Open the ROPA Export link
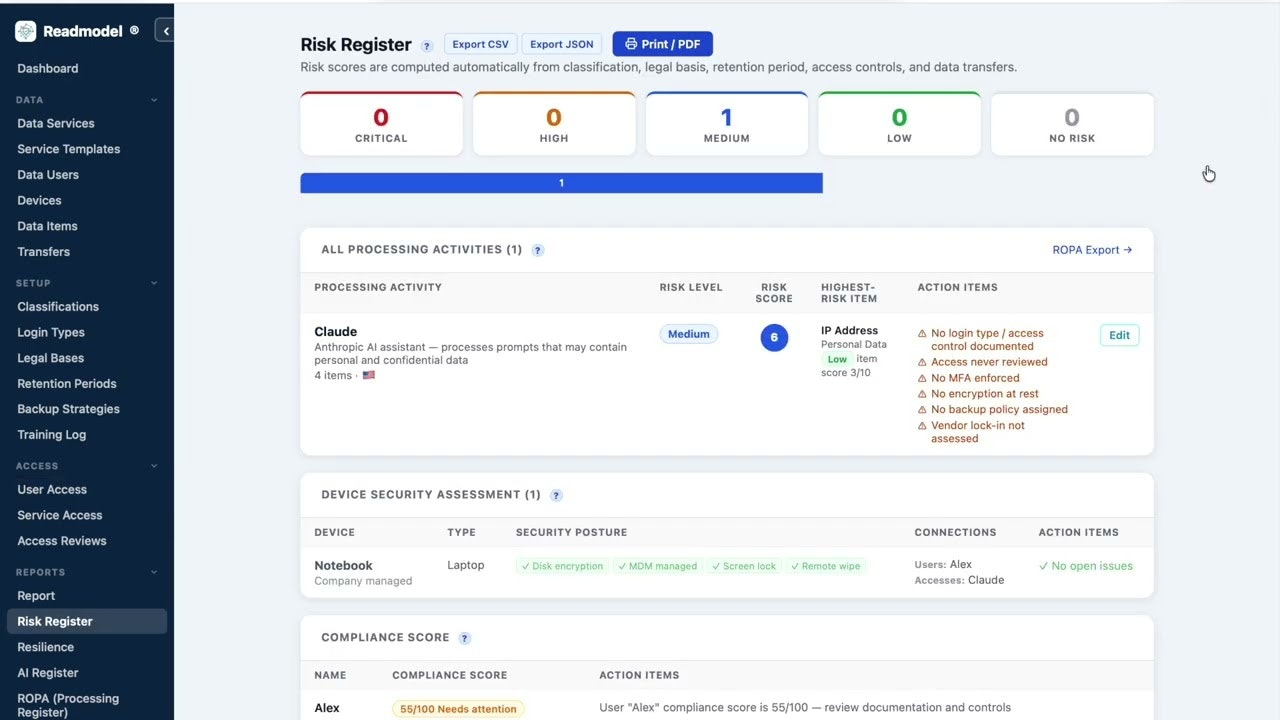 click(x=1092, y=250)
